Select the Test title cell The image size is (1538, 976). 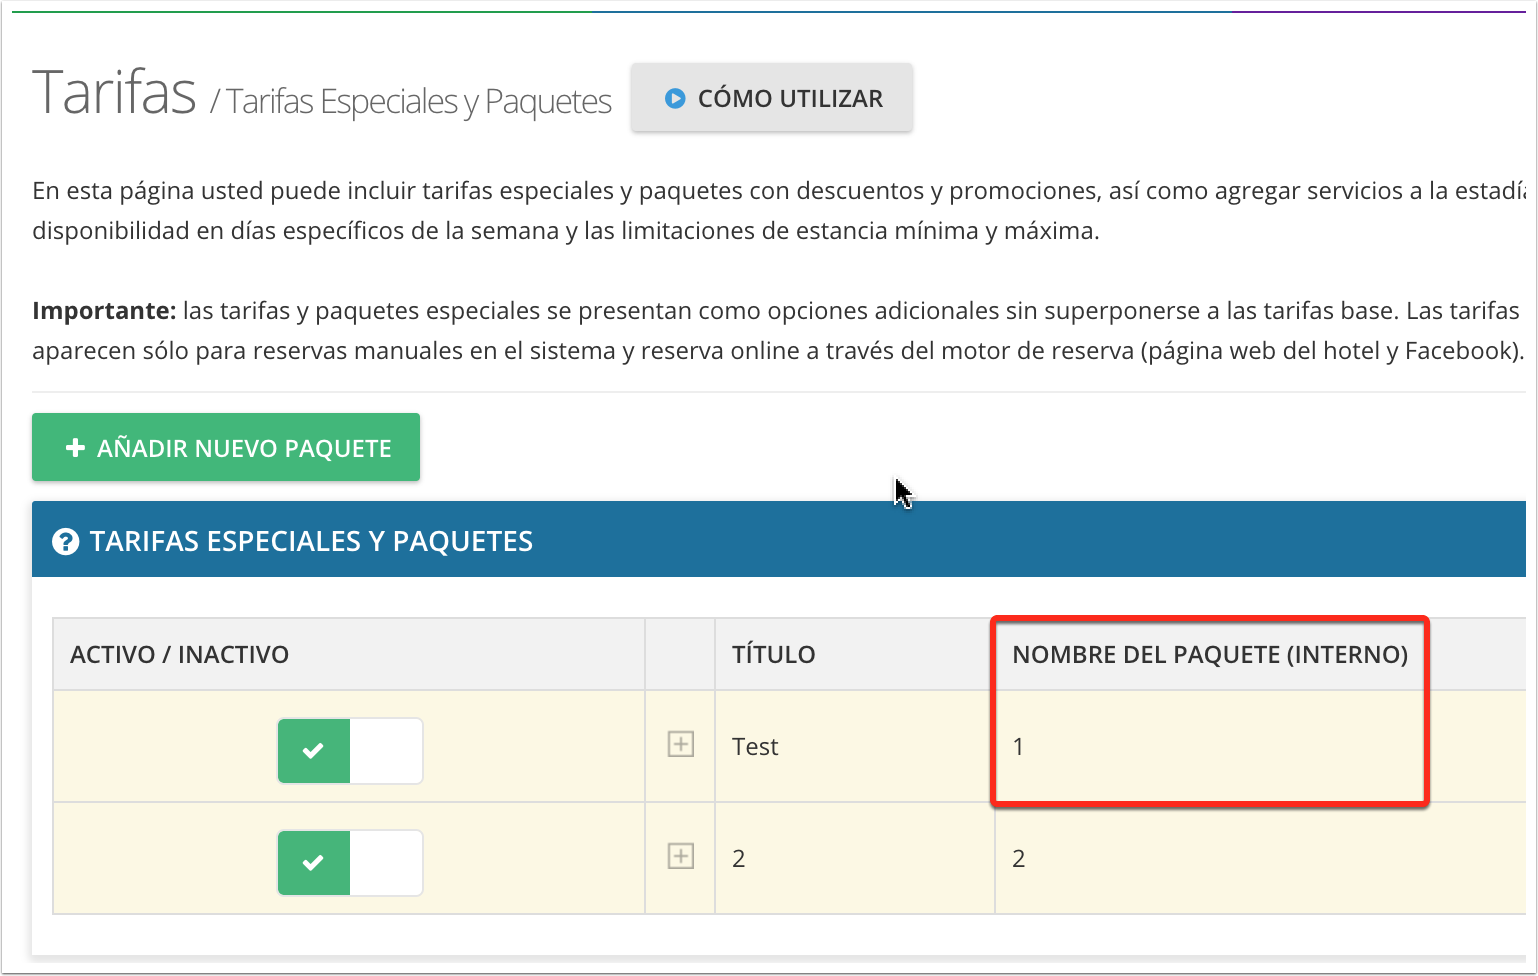[x=755, y=747]
